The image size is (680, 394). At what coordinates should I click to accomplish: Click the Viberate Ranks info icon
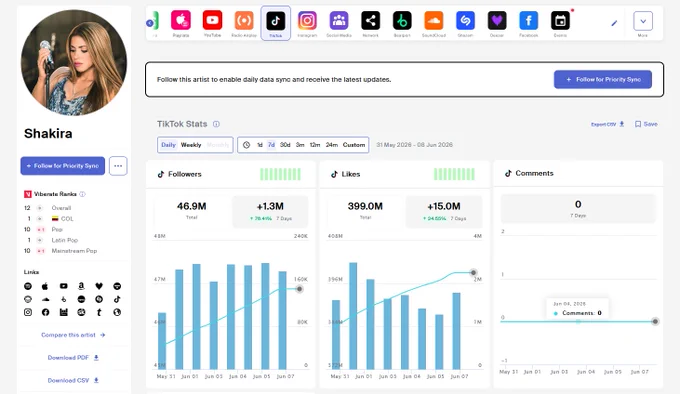[82, 194]
